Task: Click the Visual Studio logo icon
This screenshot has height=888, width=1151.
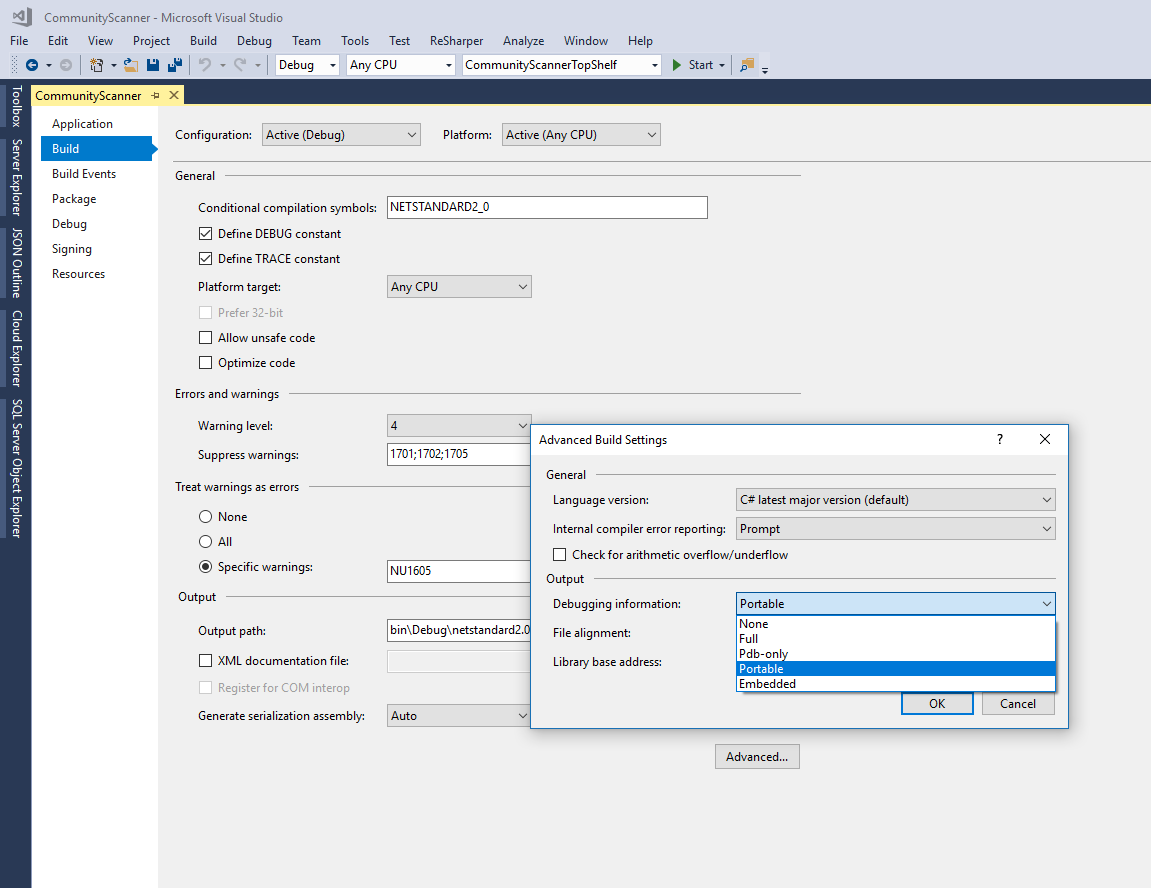Action: pos(22,17)
